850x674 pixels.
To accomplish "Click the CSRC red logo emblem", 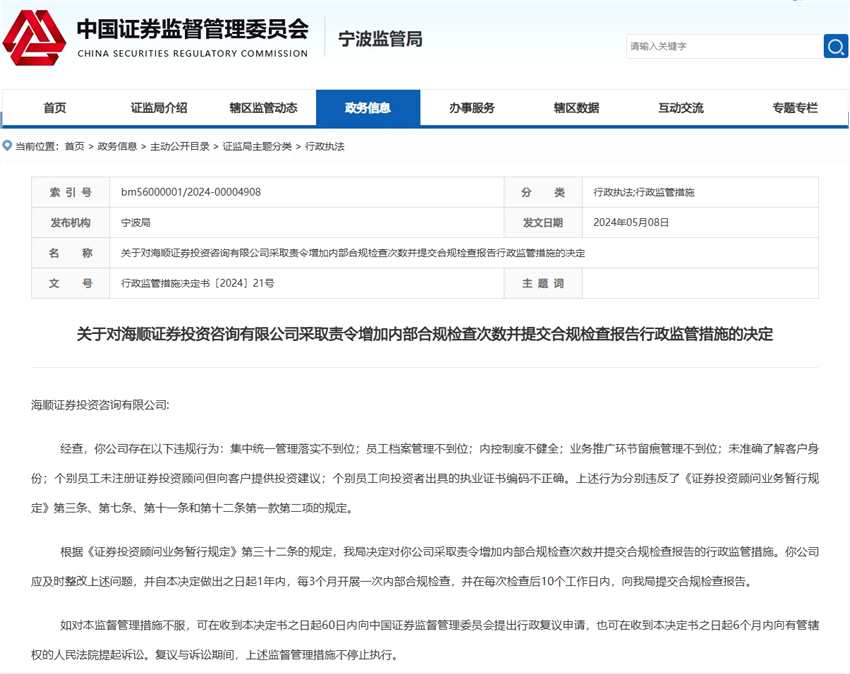I will (x=34, y=37).
